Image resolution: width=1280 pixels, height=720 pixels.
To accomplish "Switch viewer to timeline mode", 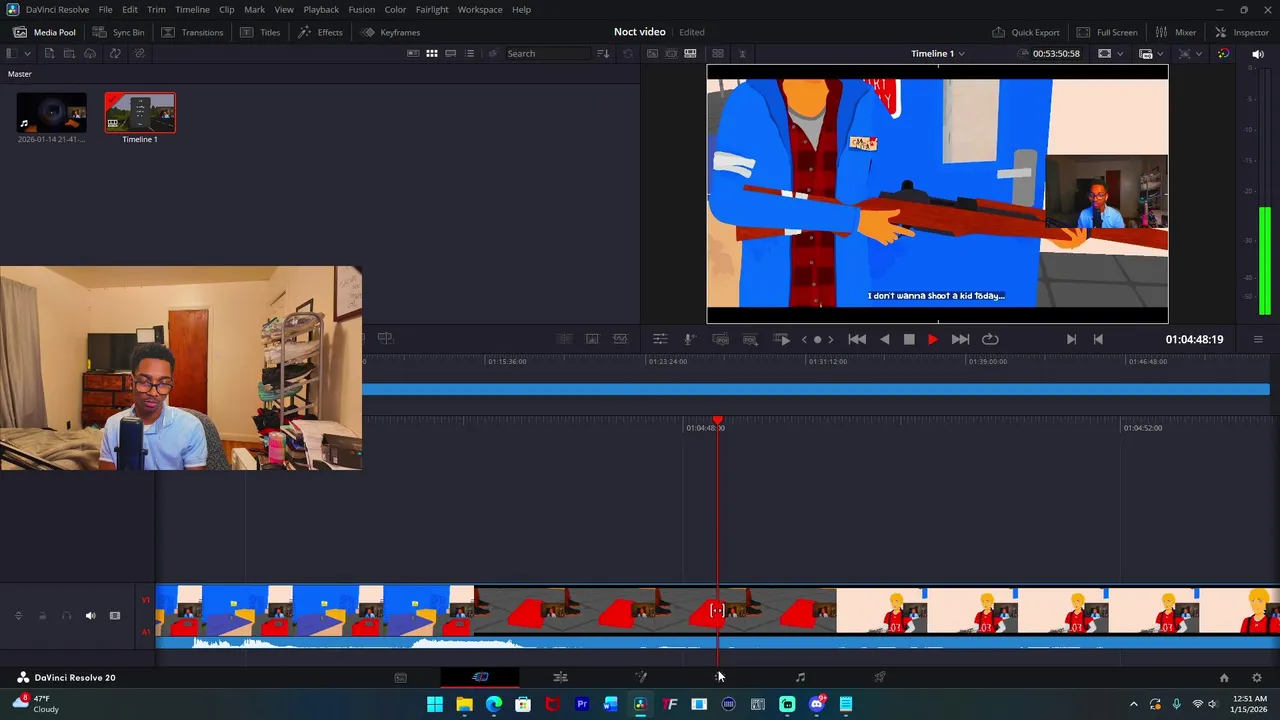I will pyautogui.click(x=690, y=53).
